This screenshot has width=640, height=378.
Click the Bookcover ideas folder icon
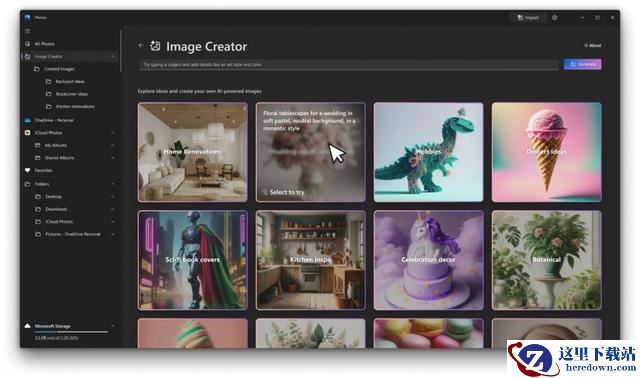click(48, 94)
